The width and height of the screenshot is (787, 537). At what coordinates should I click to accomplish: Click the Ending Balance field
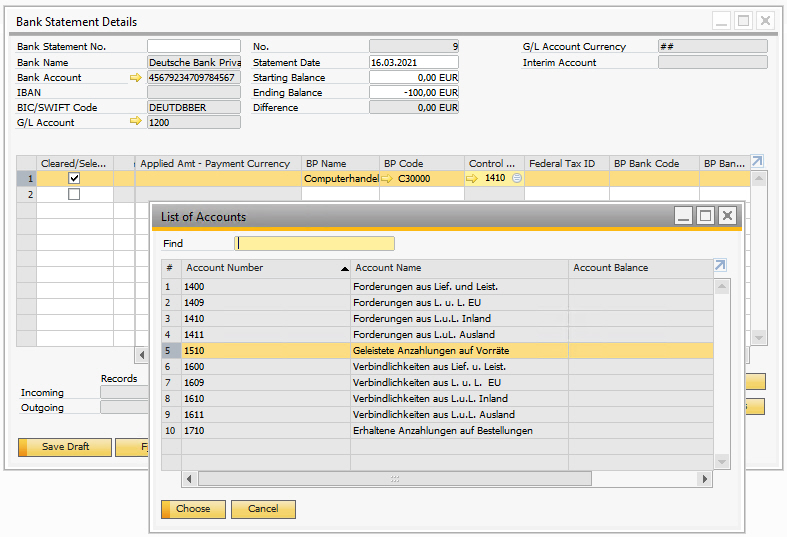pos(414,92)
